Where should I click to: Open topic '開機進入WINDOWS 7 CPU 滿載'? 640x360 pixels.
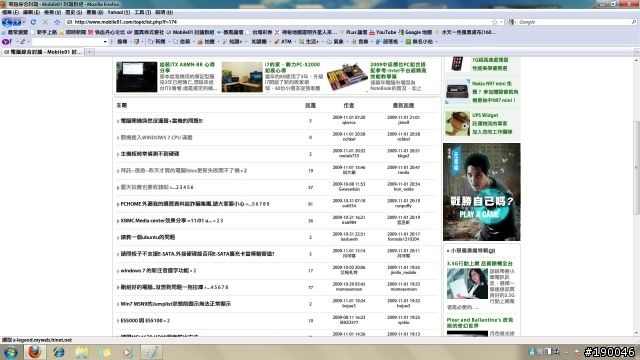click(156, 138)
